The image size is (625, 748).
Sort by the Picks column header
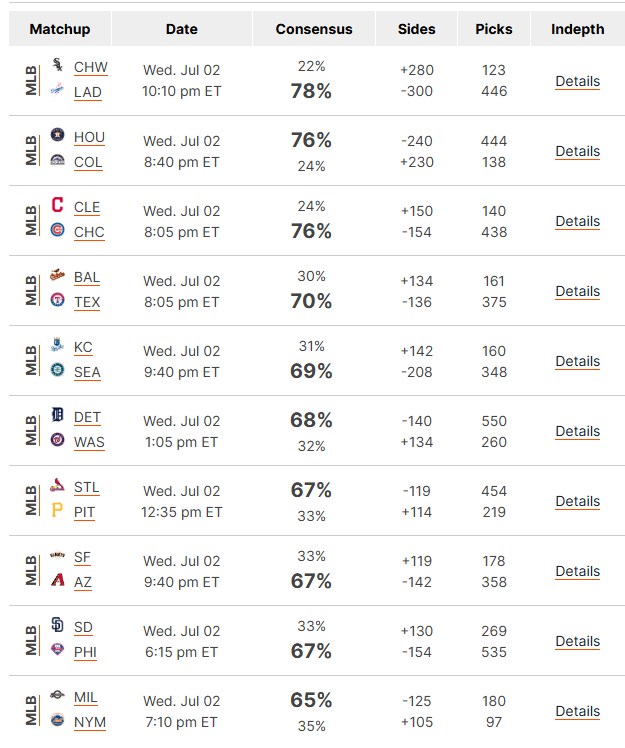tap(494, 29)
